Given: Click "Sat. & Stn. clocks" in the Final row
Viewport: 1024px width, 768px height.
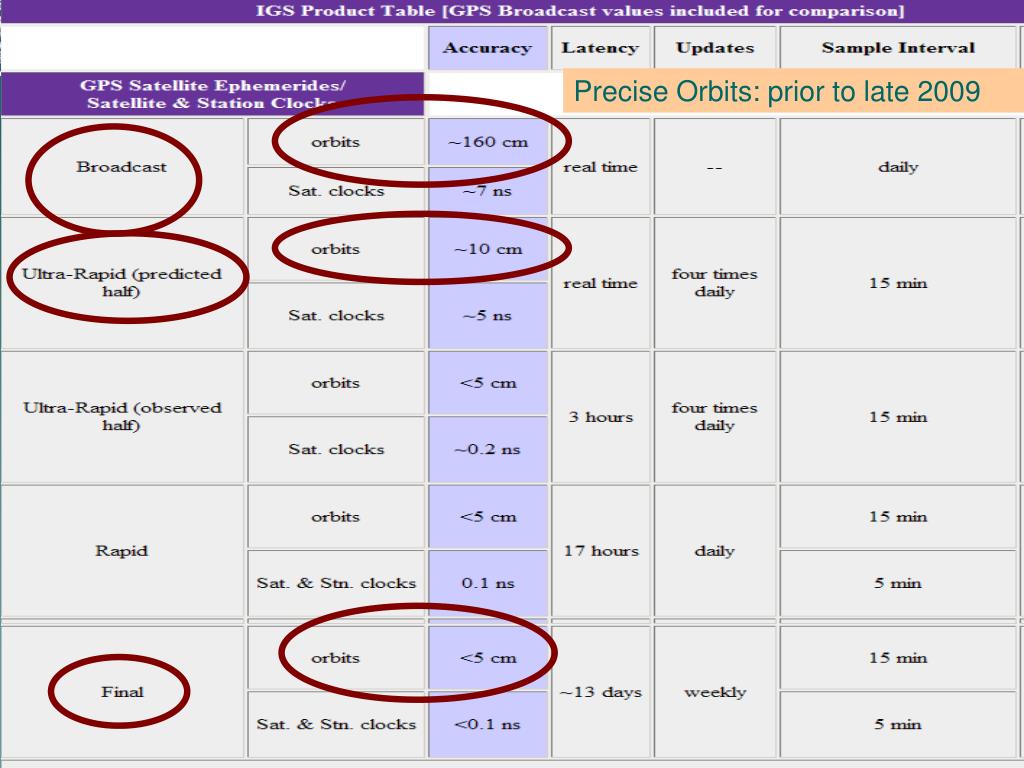Looking at the screenshot, I should (x=336, y=724).
